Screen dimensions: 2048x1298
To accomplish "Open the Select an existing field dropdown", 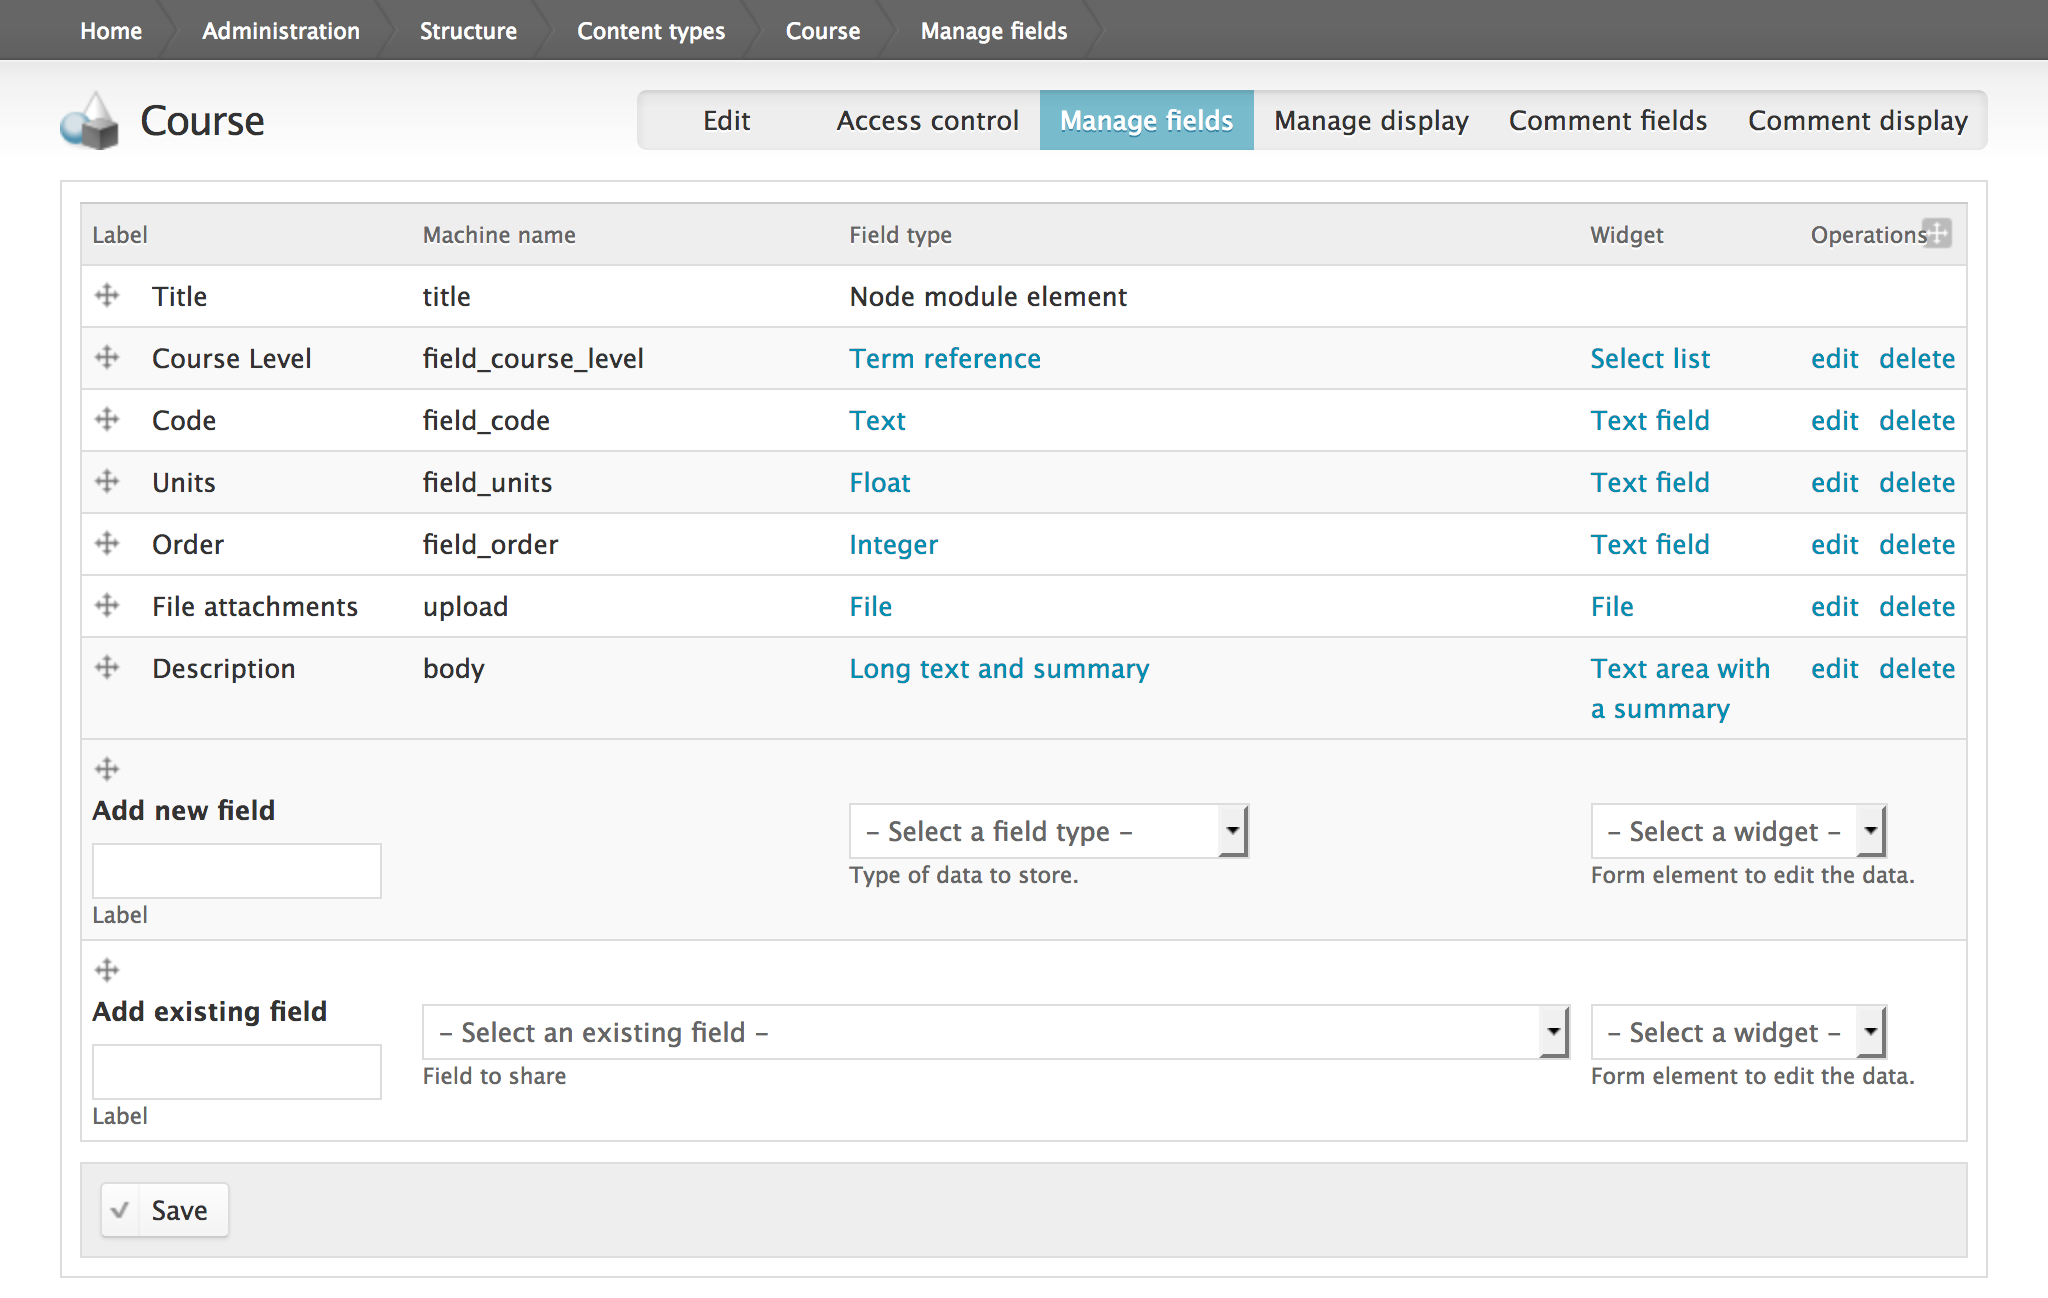I will pyautogui.click(x=995, y=1032).
